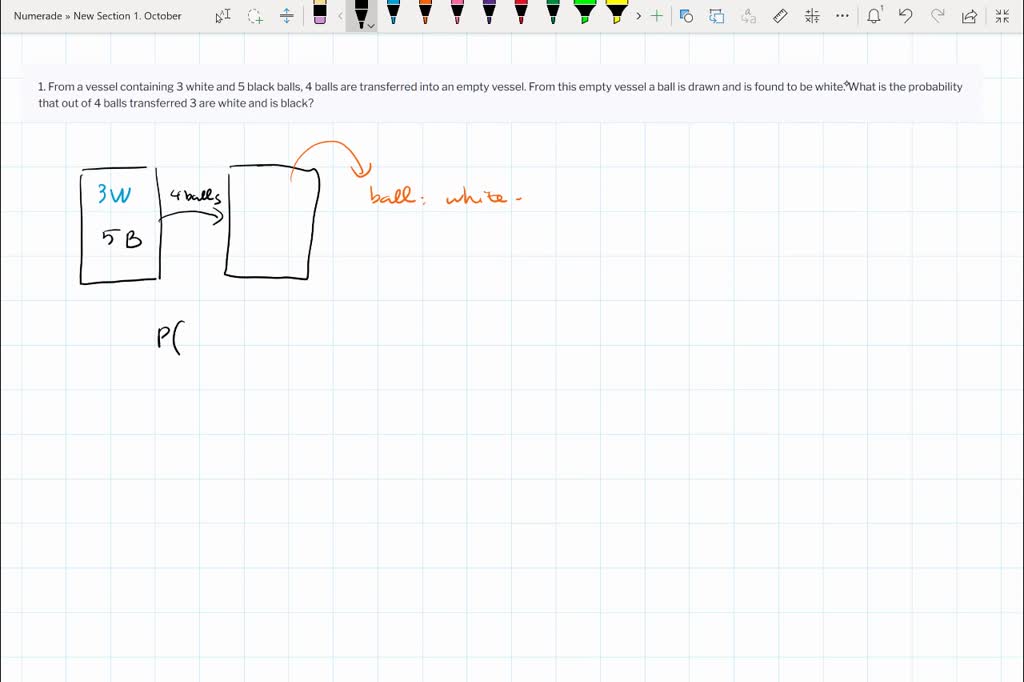Undo the last ink stroke
Screen dimensions: 1024x682
tap(905, 16)
